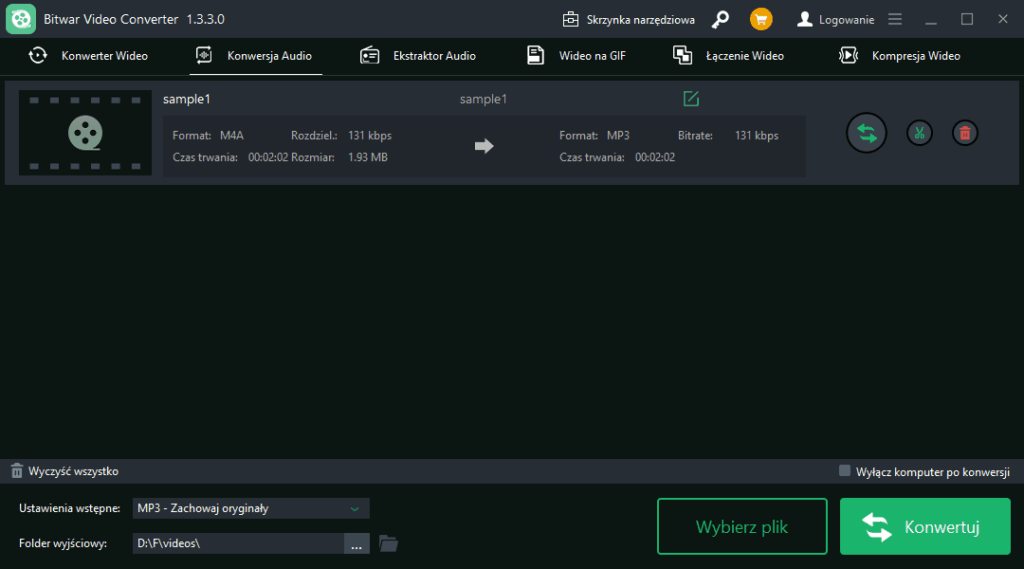The height and width of the screenshot is (569, 1024).
Task: Click the sample1 film reel thumbnail
Action: coord(85,133)
